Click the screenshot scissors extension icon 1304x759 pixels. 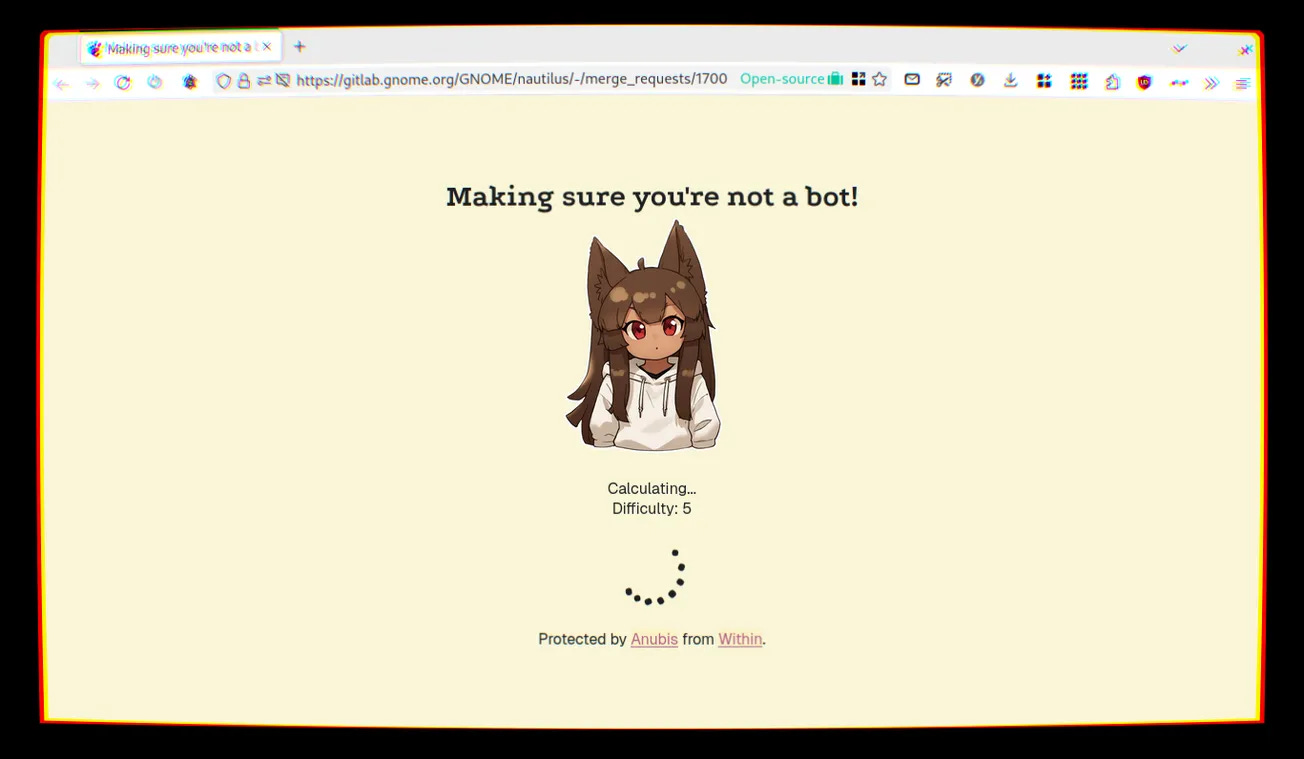tap(944, 81)
